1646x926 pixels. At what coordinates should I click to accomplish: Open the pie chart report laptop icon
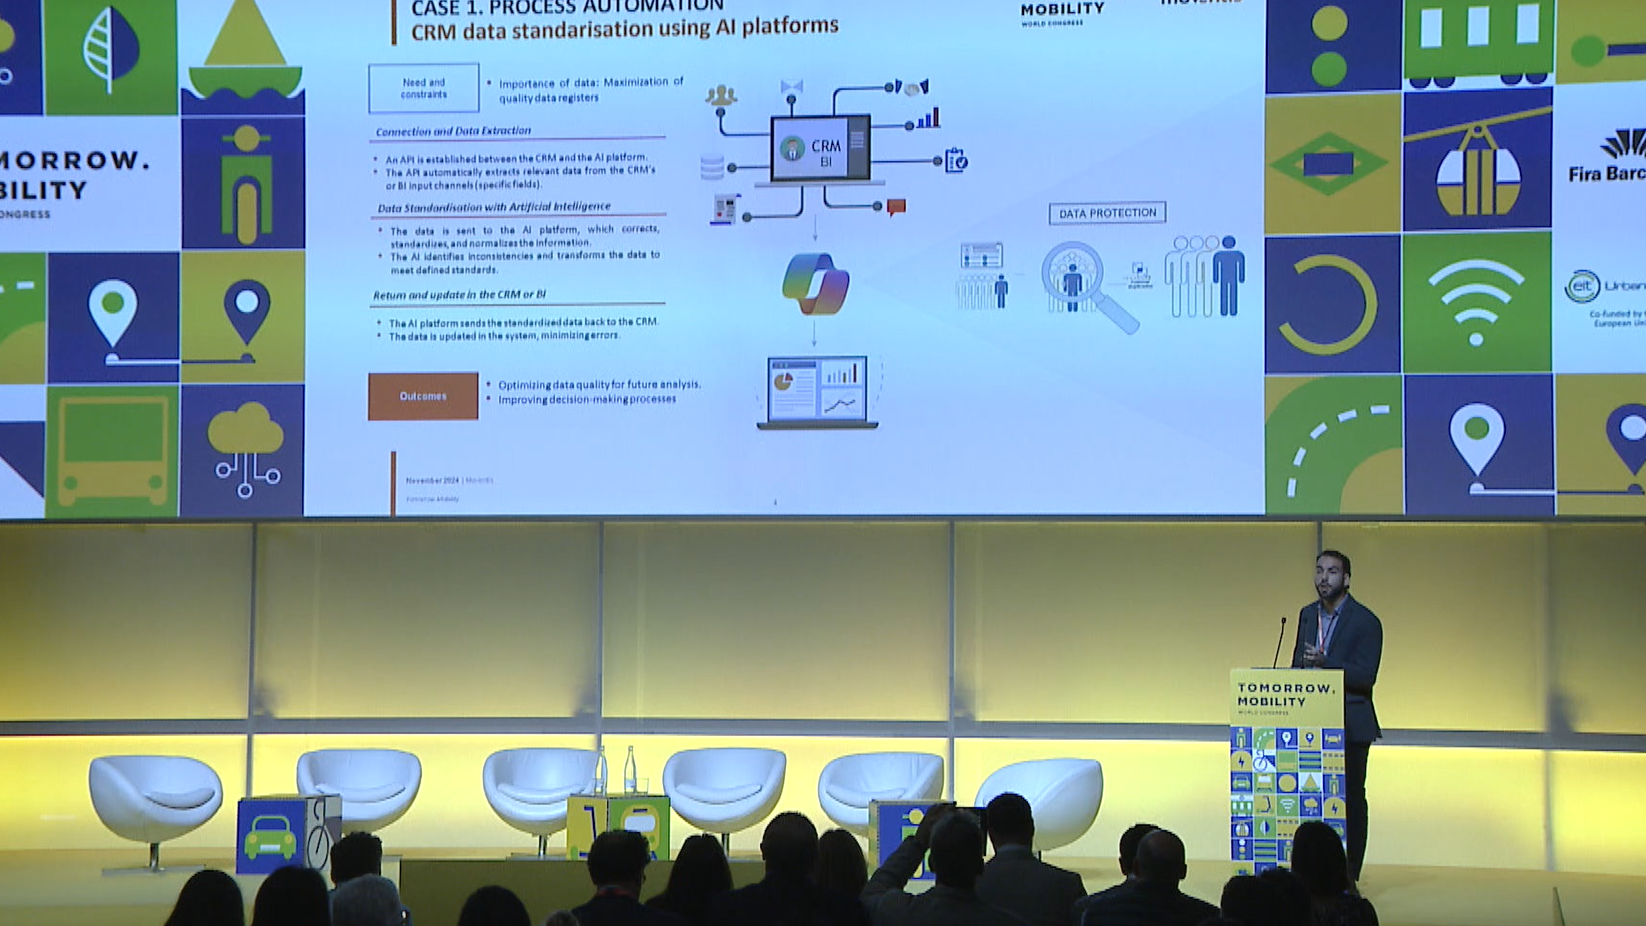(x=820, y=390)
